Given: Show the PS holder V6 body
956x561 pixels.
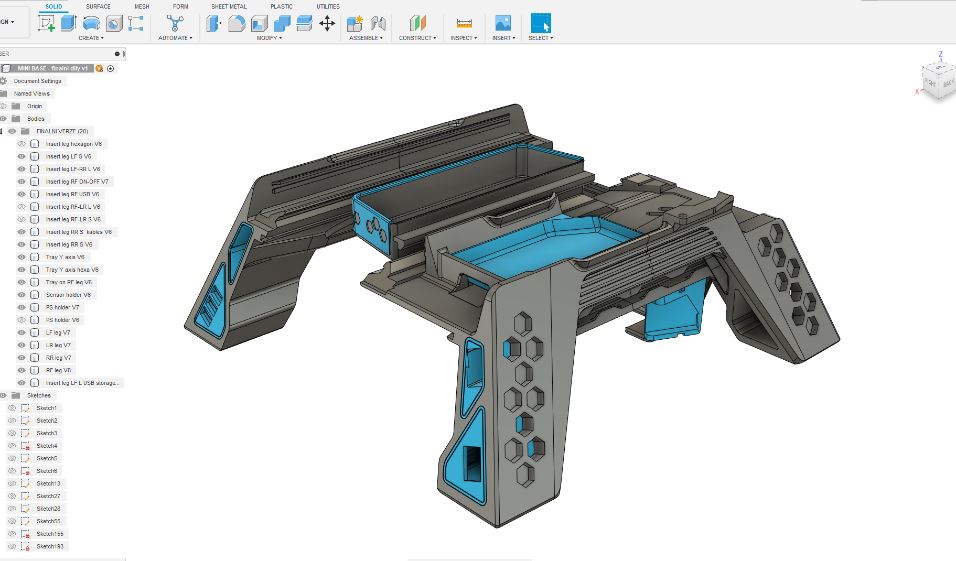Looking at the screenshot, I should 21,320.
